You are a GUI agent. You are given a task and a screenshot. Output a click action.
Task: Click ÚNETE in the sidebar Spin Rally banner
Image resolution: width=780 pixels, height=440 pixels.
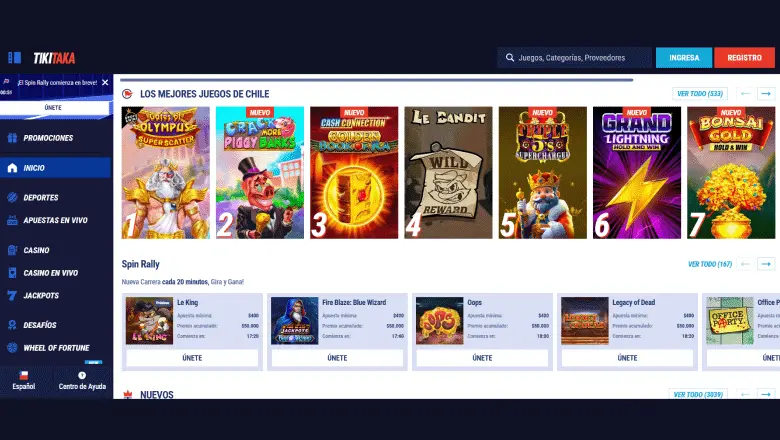click(53, 107)
